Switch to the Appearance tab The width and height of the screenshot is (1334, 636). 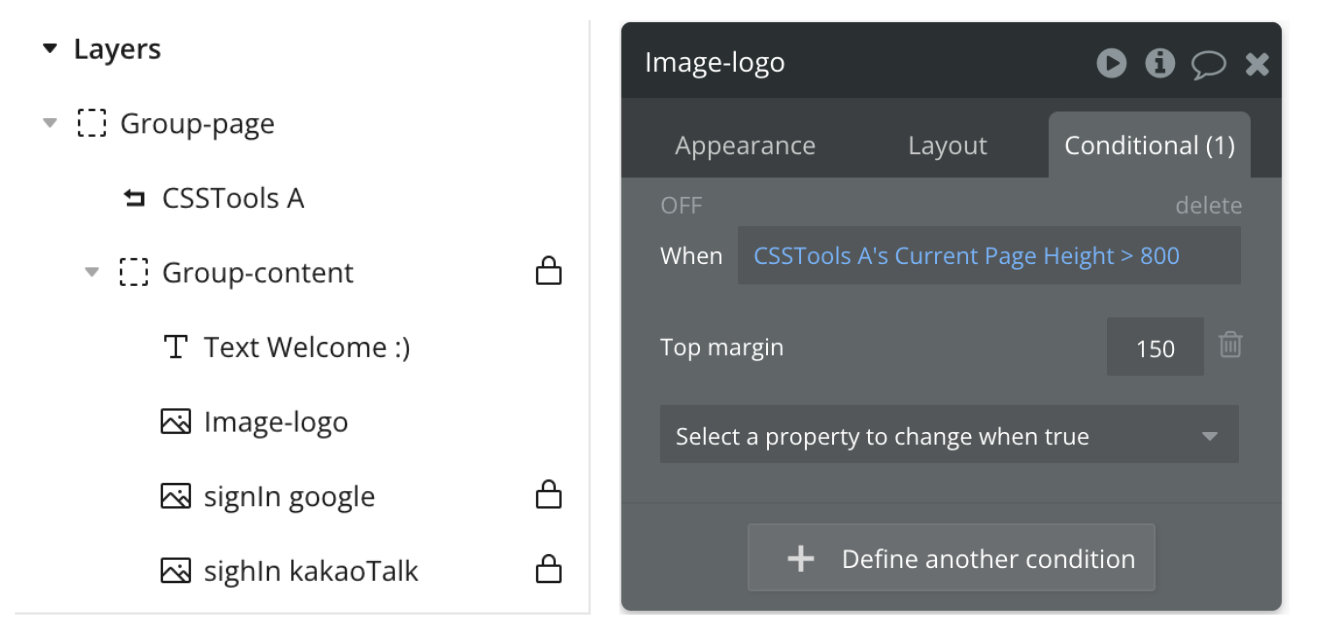pyautogui.click(x=745, y=146)
